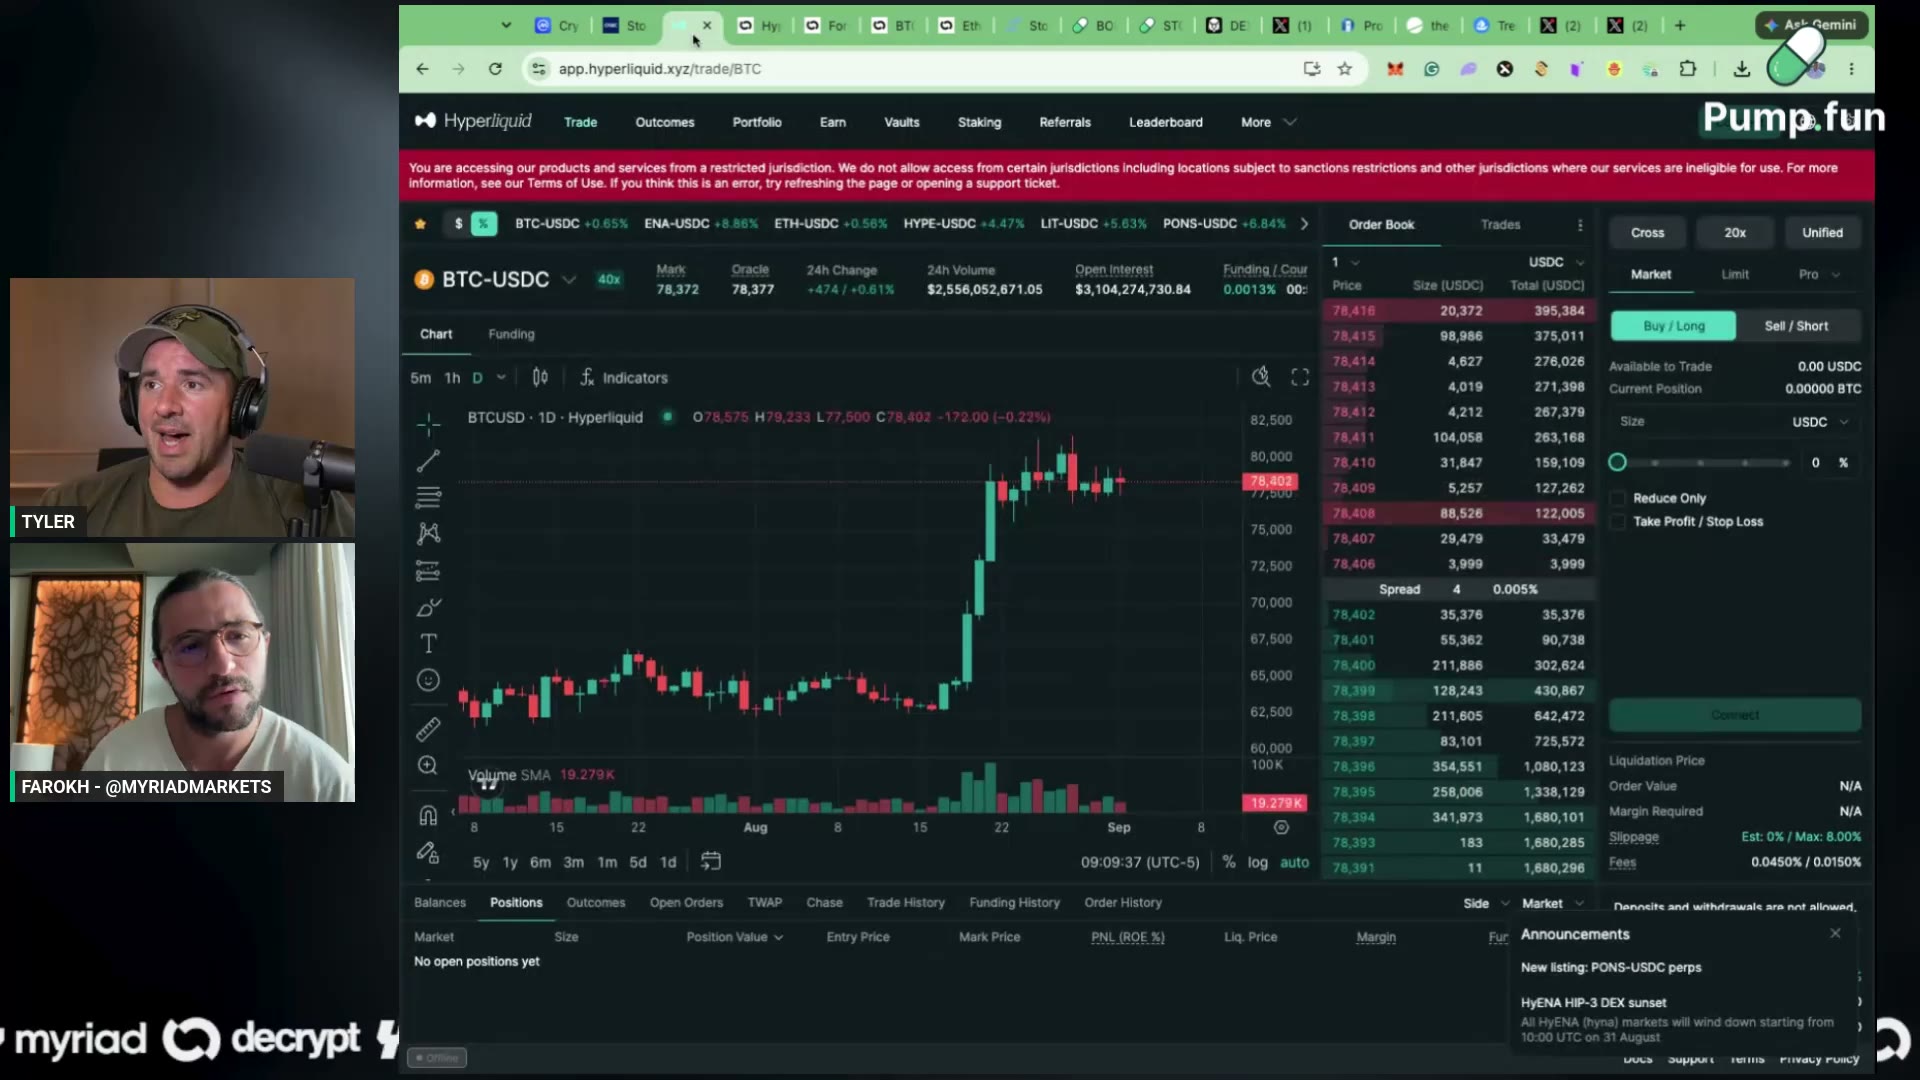Bookmark this page with star icon
1920x1080 pixels.
tap(1345, 69)
